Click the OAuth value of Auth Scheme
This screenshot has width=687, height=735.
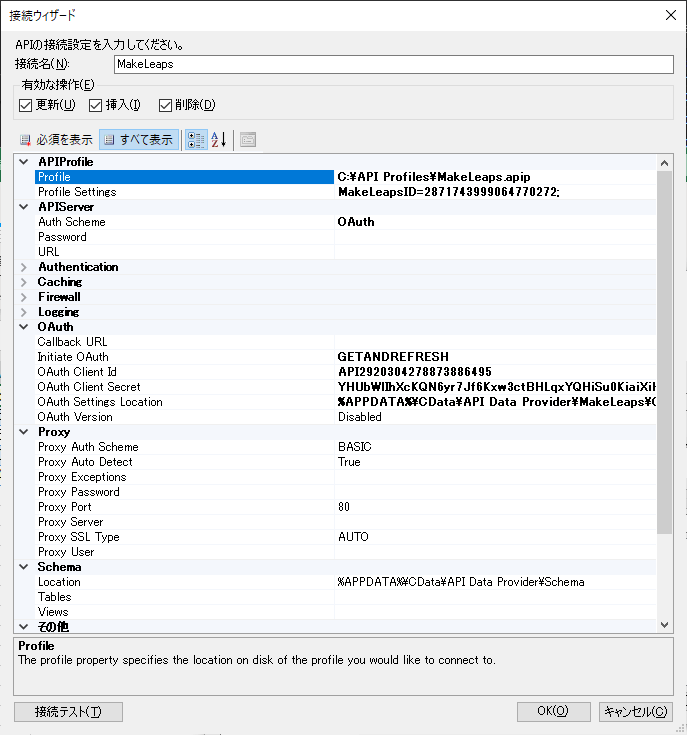[x=356, y=222]
